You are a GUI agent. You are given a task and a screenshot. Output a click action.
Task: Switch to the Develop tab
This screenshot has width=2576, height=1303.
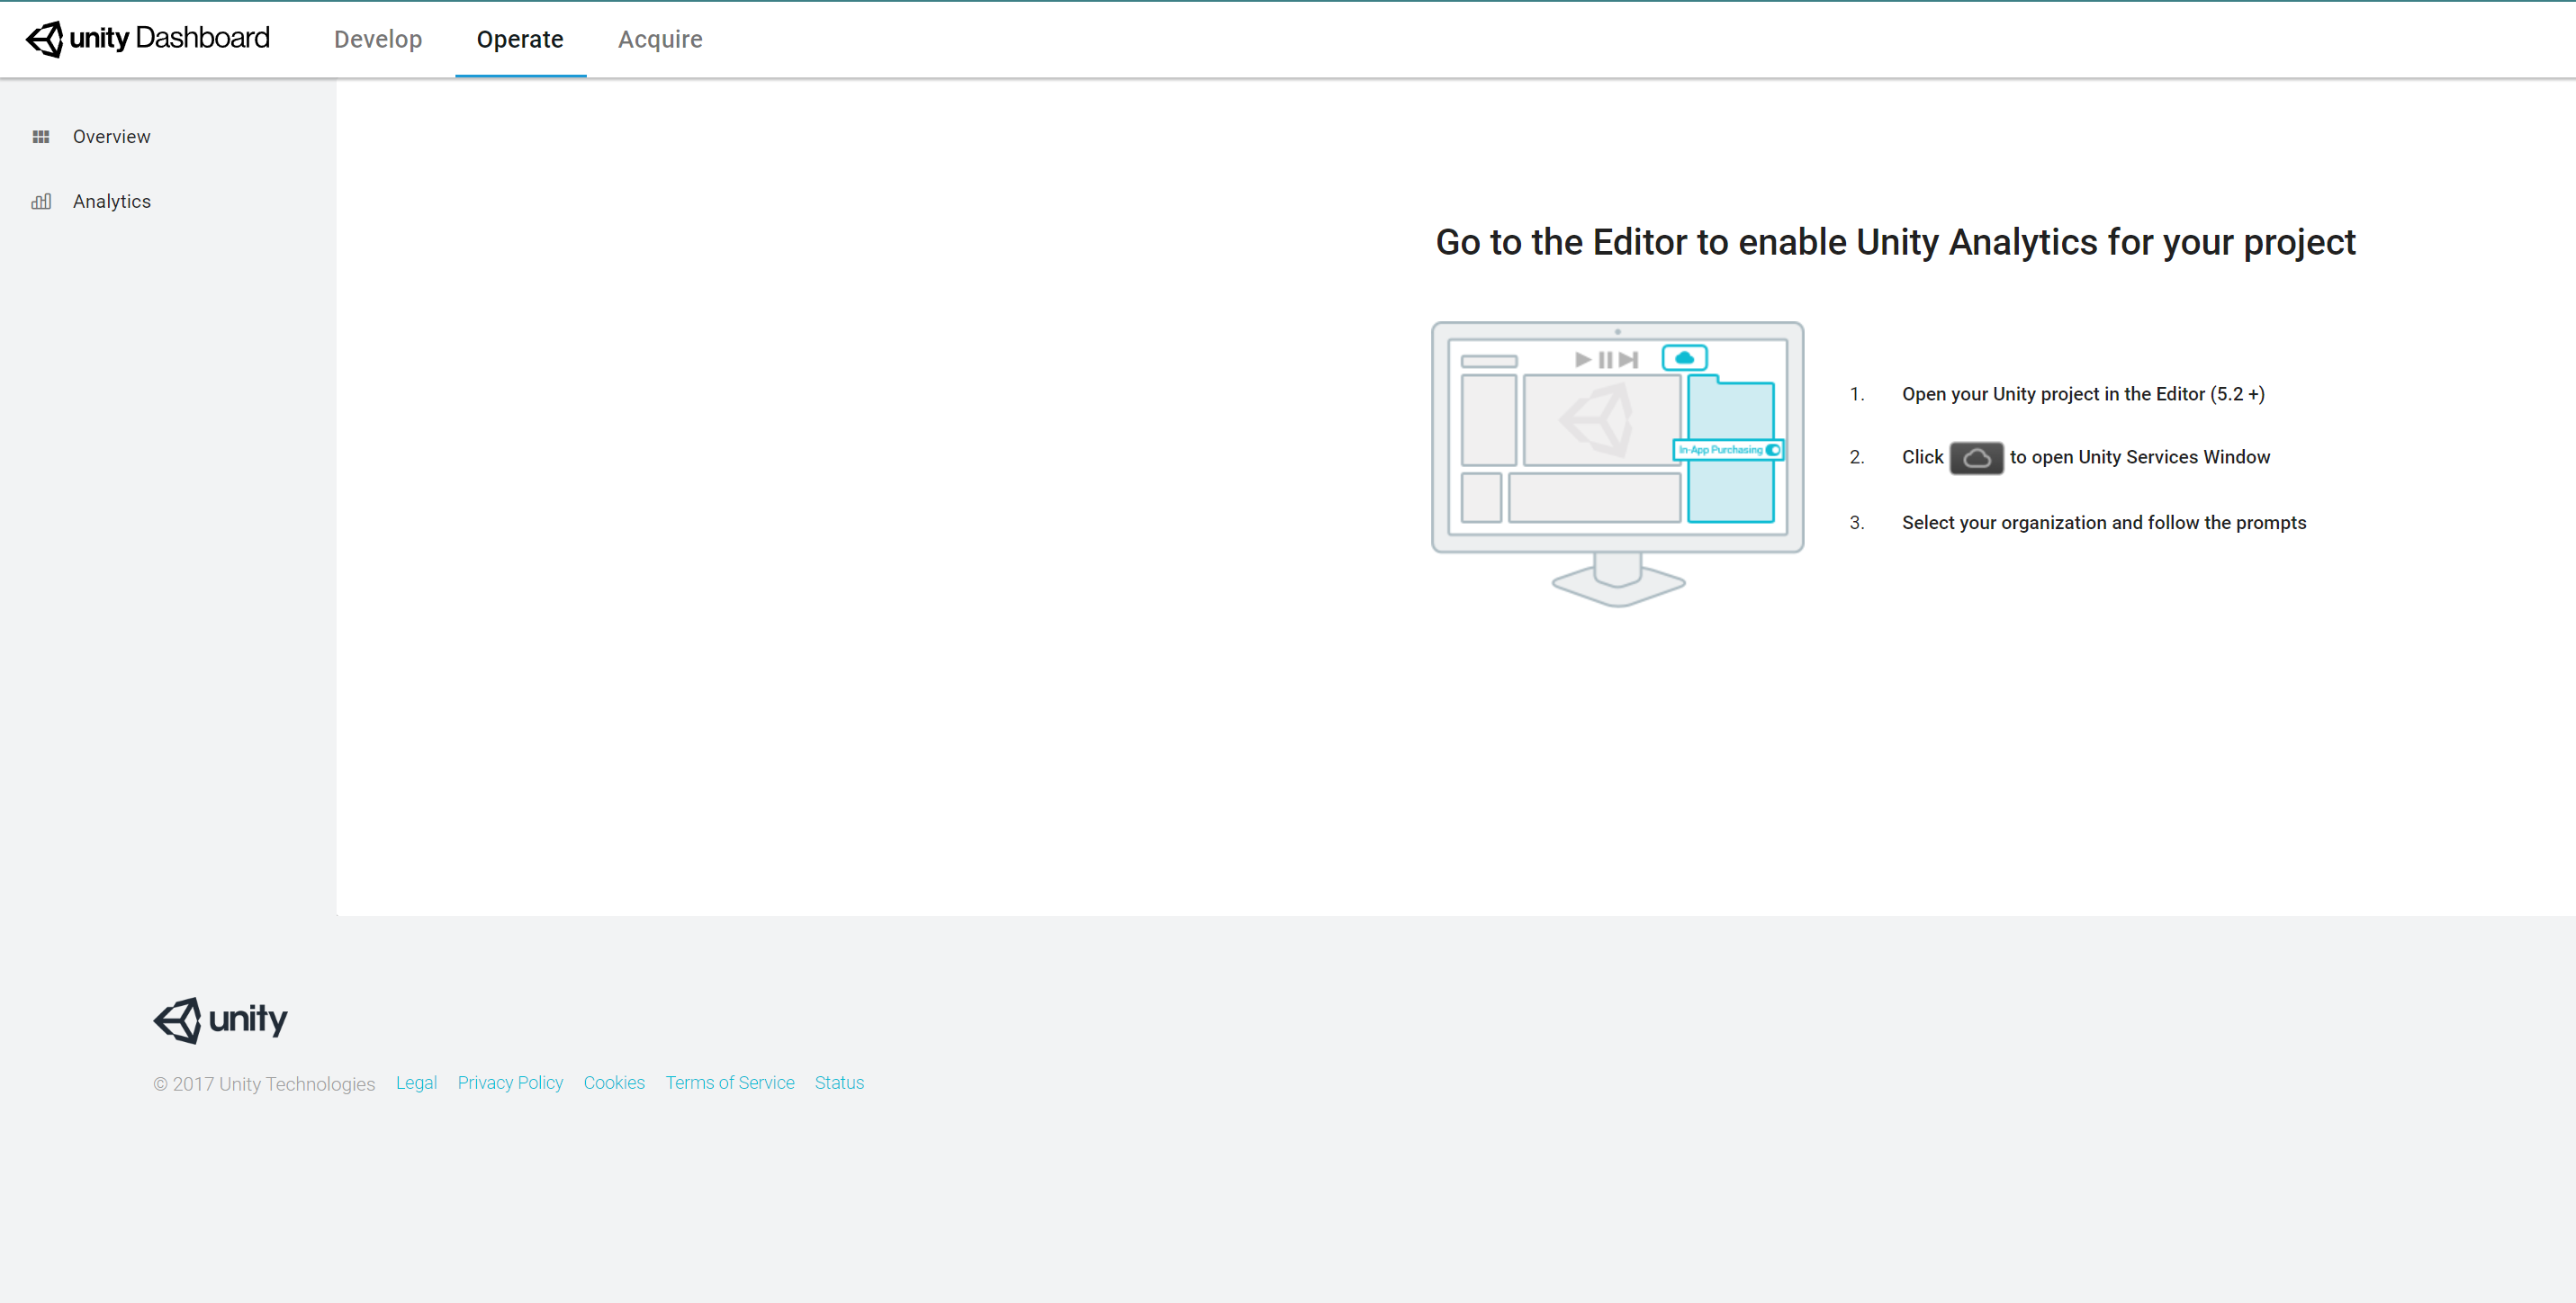pos(378,39)
